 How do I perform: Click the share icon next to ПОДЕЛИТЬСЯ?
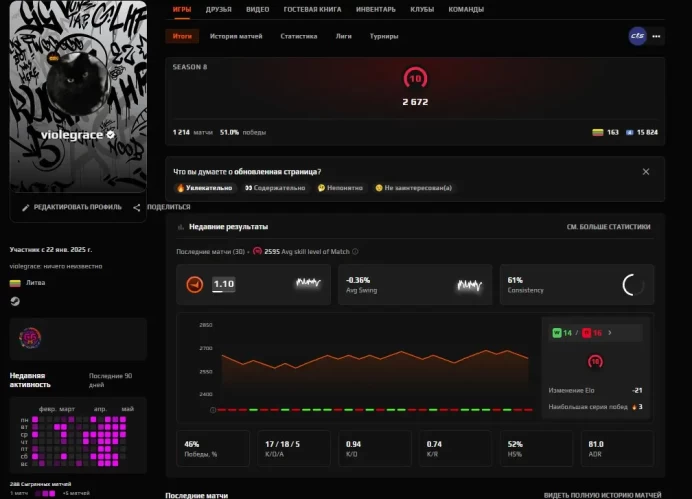(137, 207)
